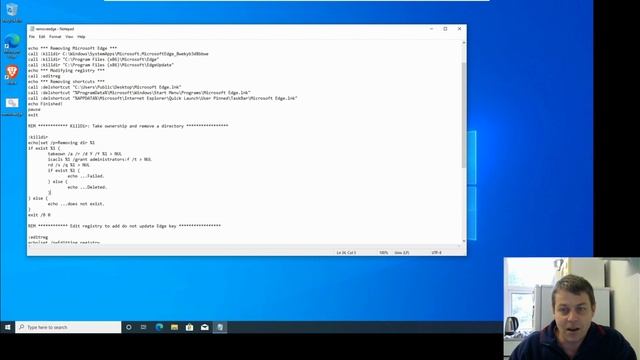Open Task View from the taskbar

(x=144, y=327)
